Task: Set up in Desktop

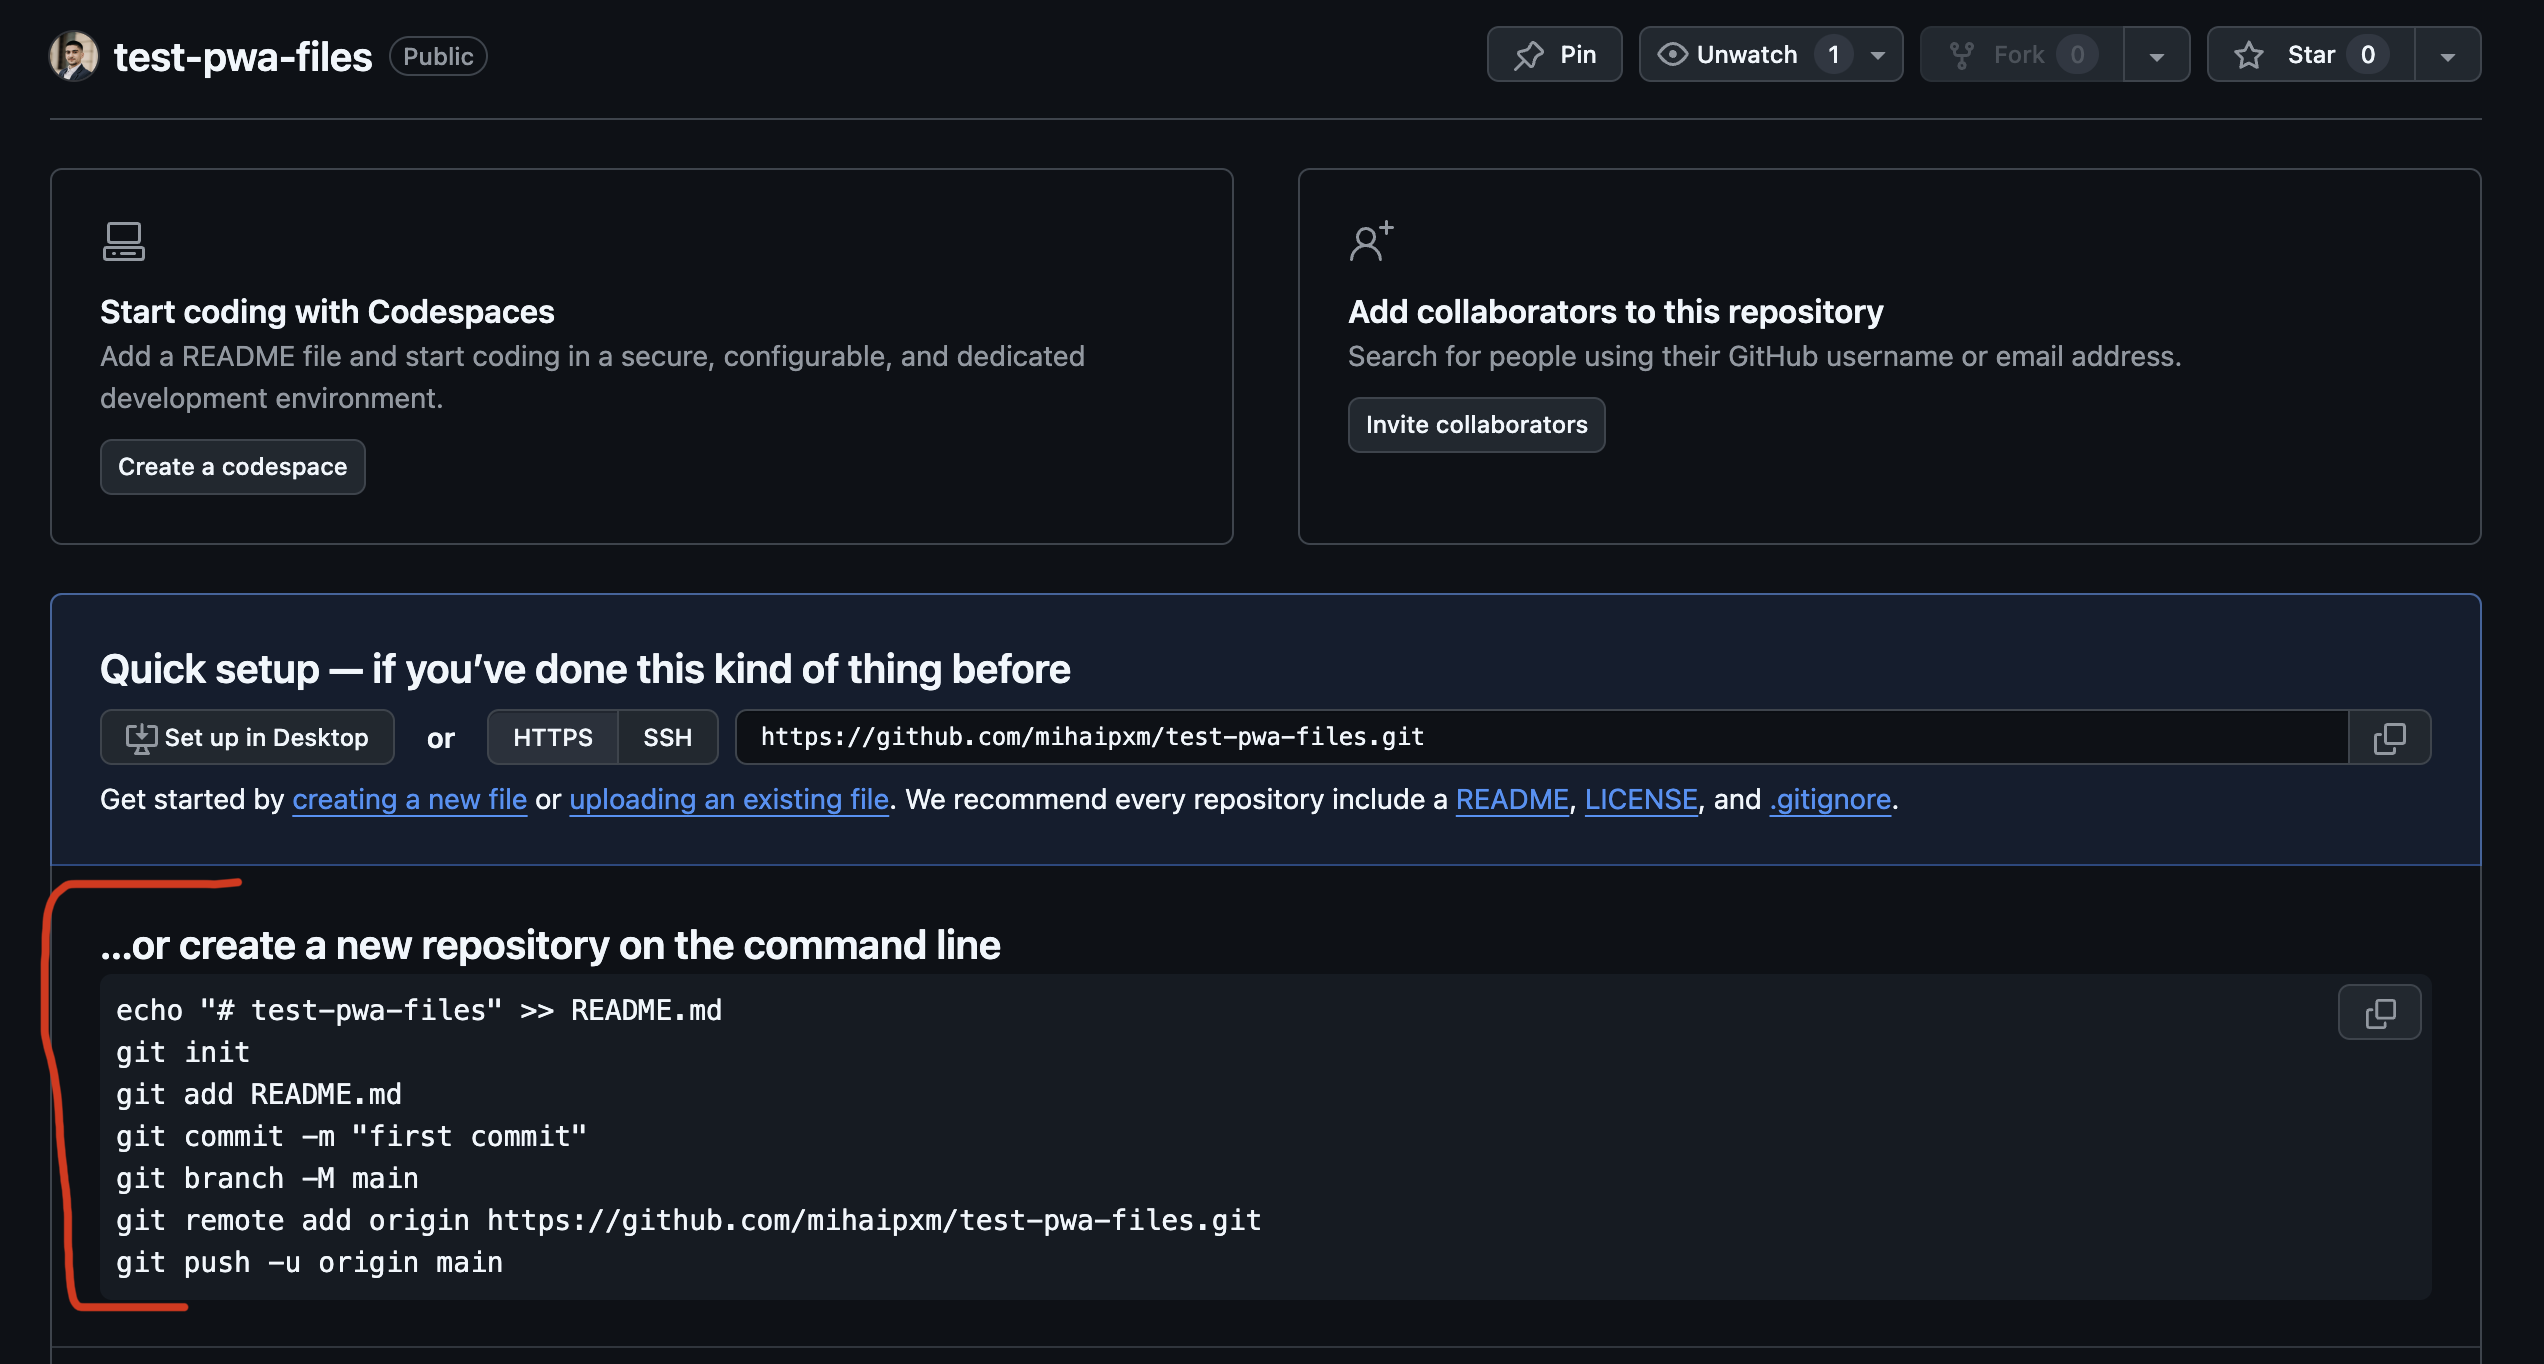Action: click(x=247, y=737)
